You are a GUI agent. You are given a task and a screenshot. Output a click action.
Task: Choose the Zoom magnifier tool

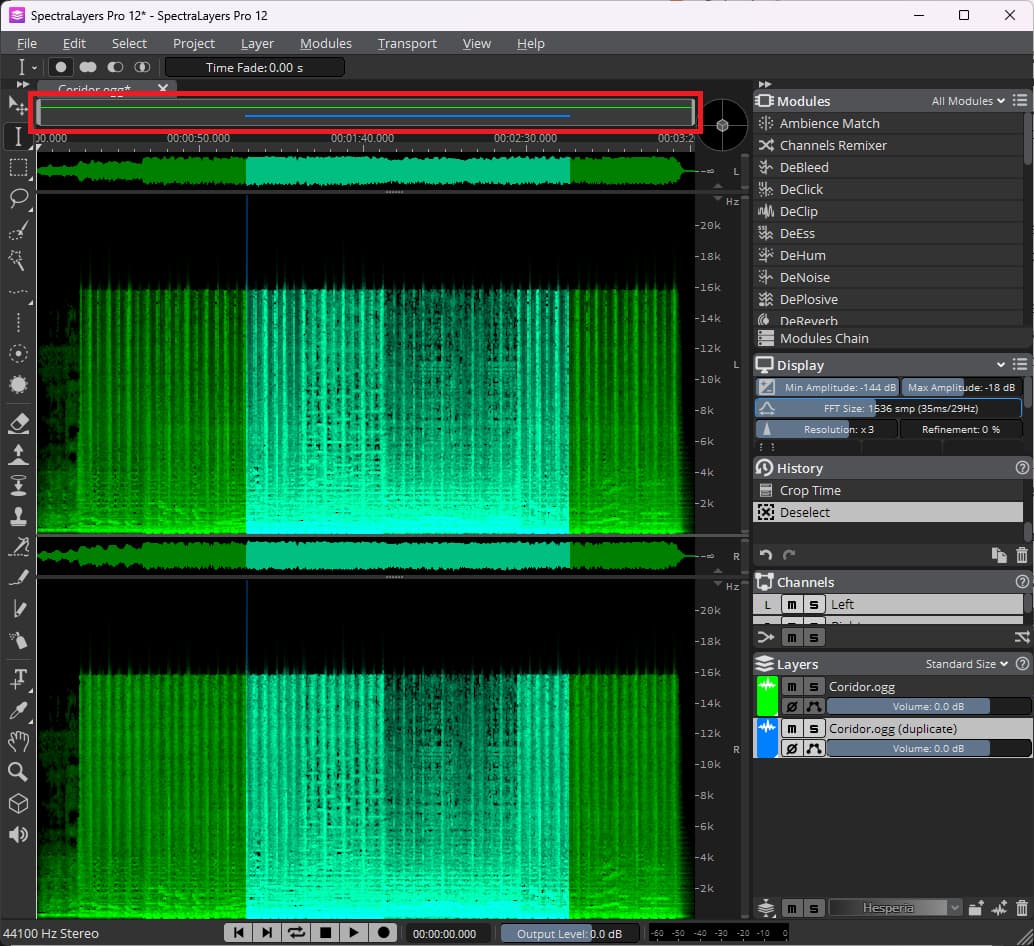pos(18,772)
